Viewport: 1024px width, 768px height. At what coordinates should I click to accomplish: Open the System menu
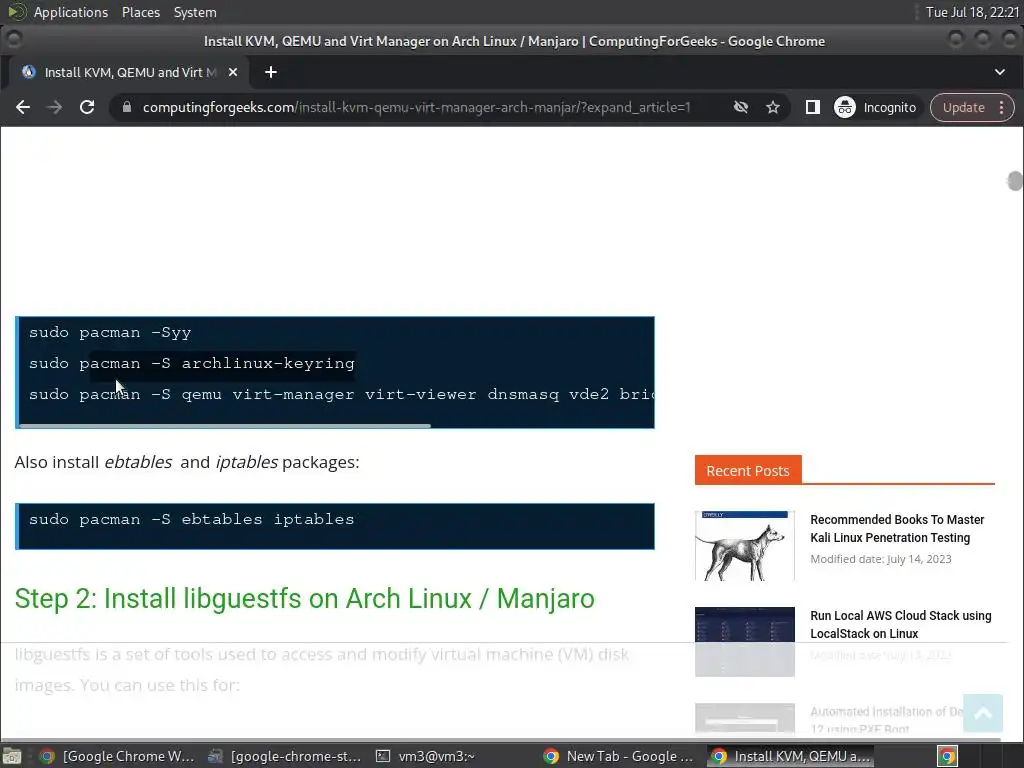click(195, 12)
